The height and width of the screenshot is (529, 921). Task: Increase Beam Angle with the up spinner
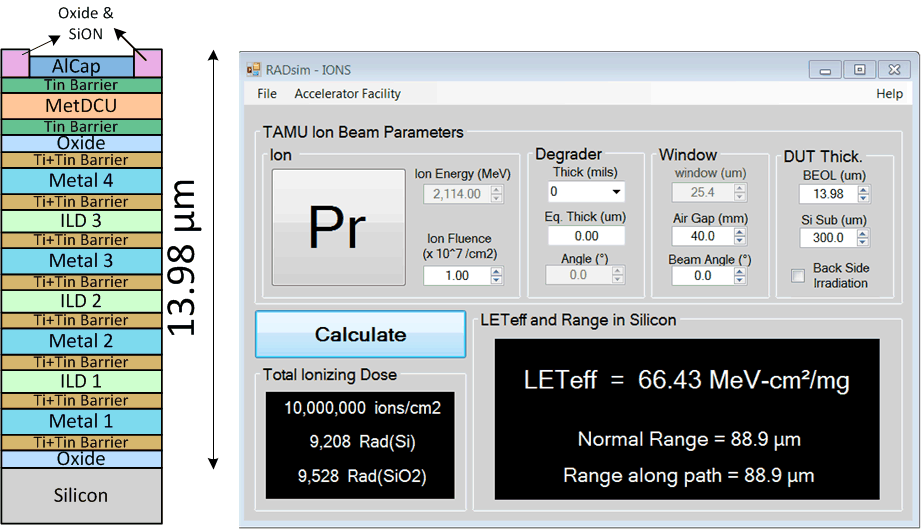point(739,271)
